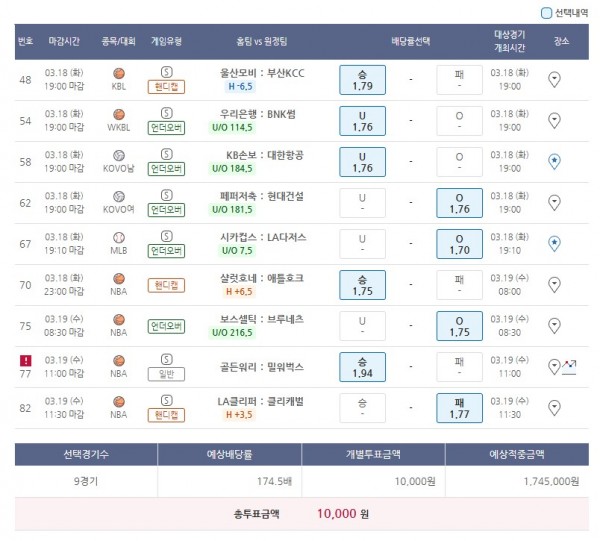Click the red alert icon above number 77
This screenshot has width=600, height=541.
point(25,360)
